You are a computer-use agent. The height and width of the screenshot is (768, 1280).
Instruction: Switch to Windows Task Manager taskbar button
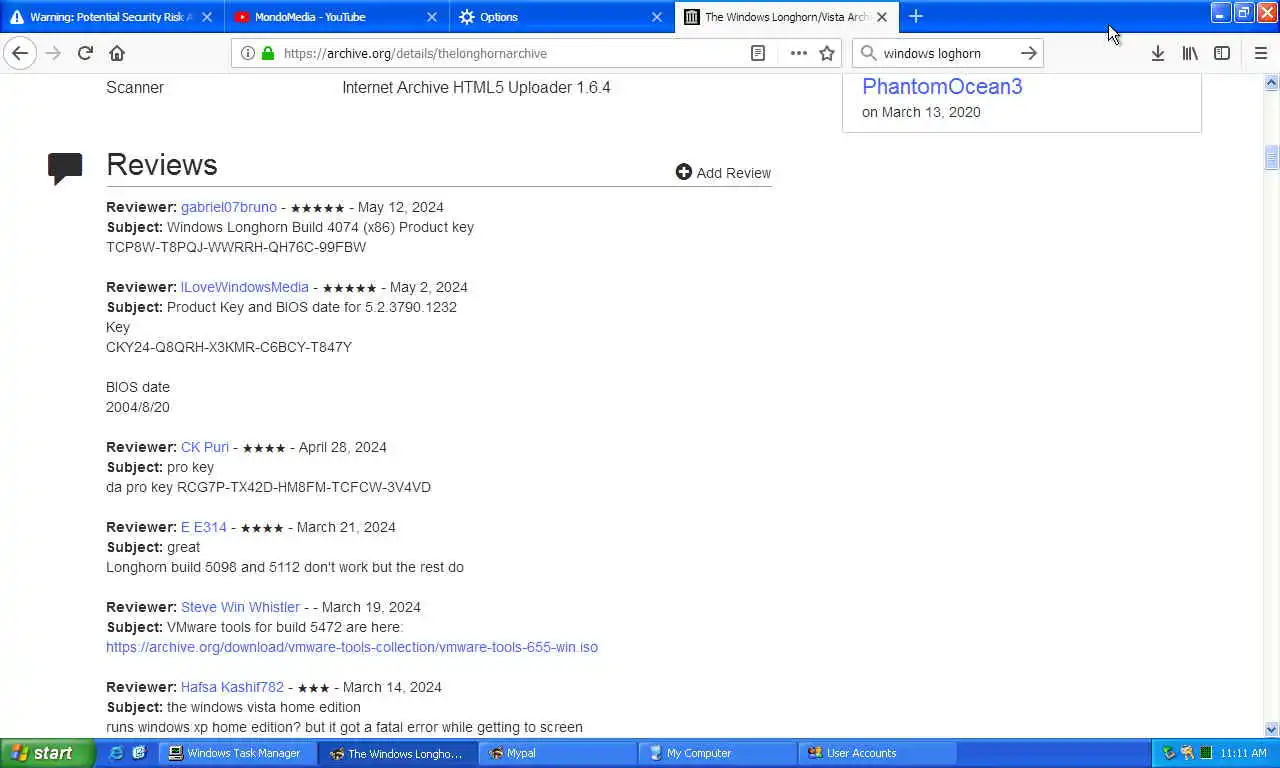tap(237, 753)
